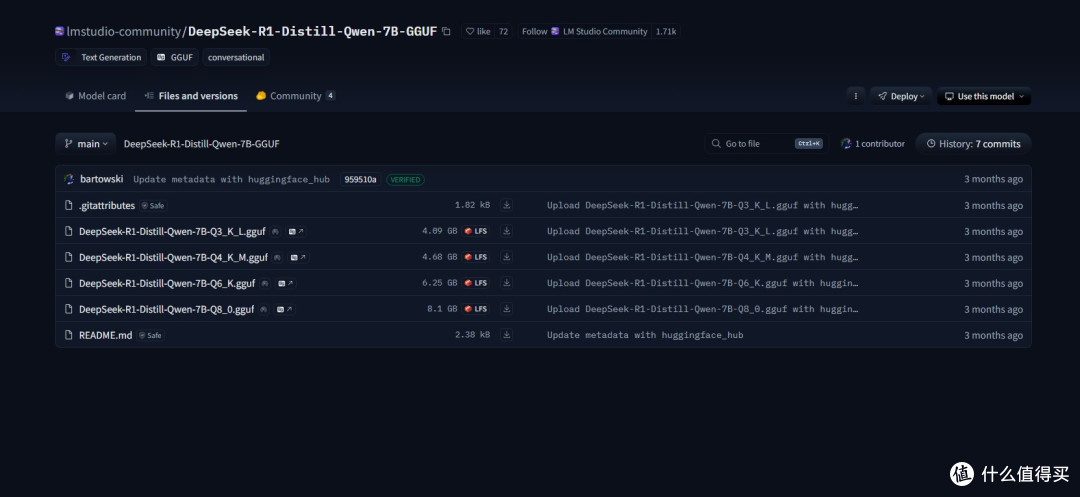1080x497 pixels.
Task: Click security scan icon next to Q4_K_M.gguf
Action: coord(277,257)
